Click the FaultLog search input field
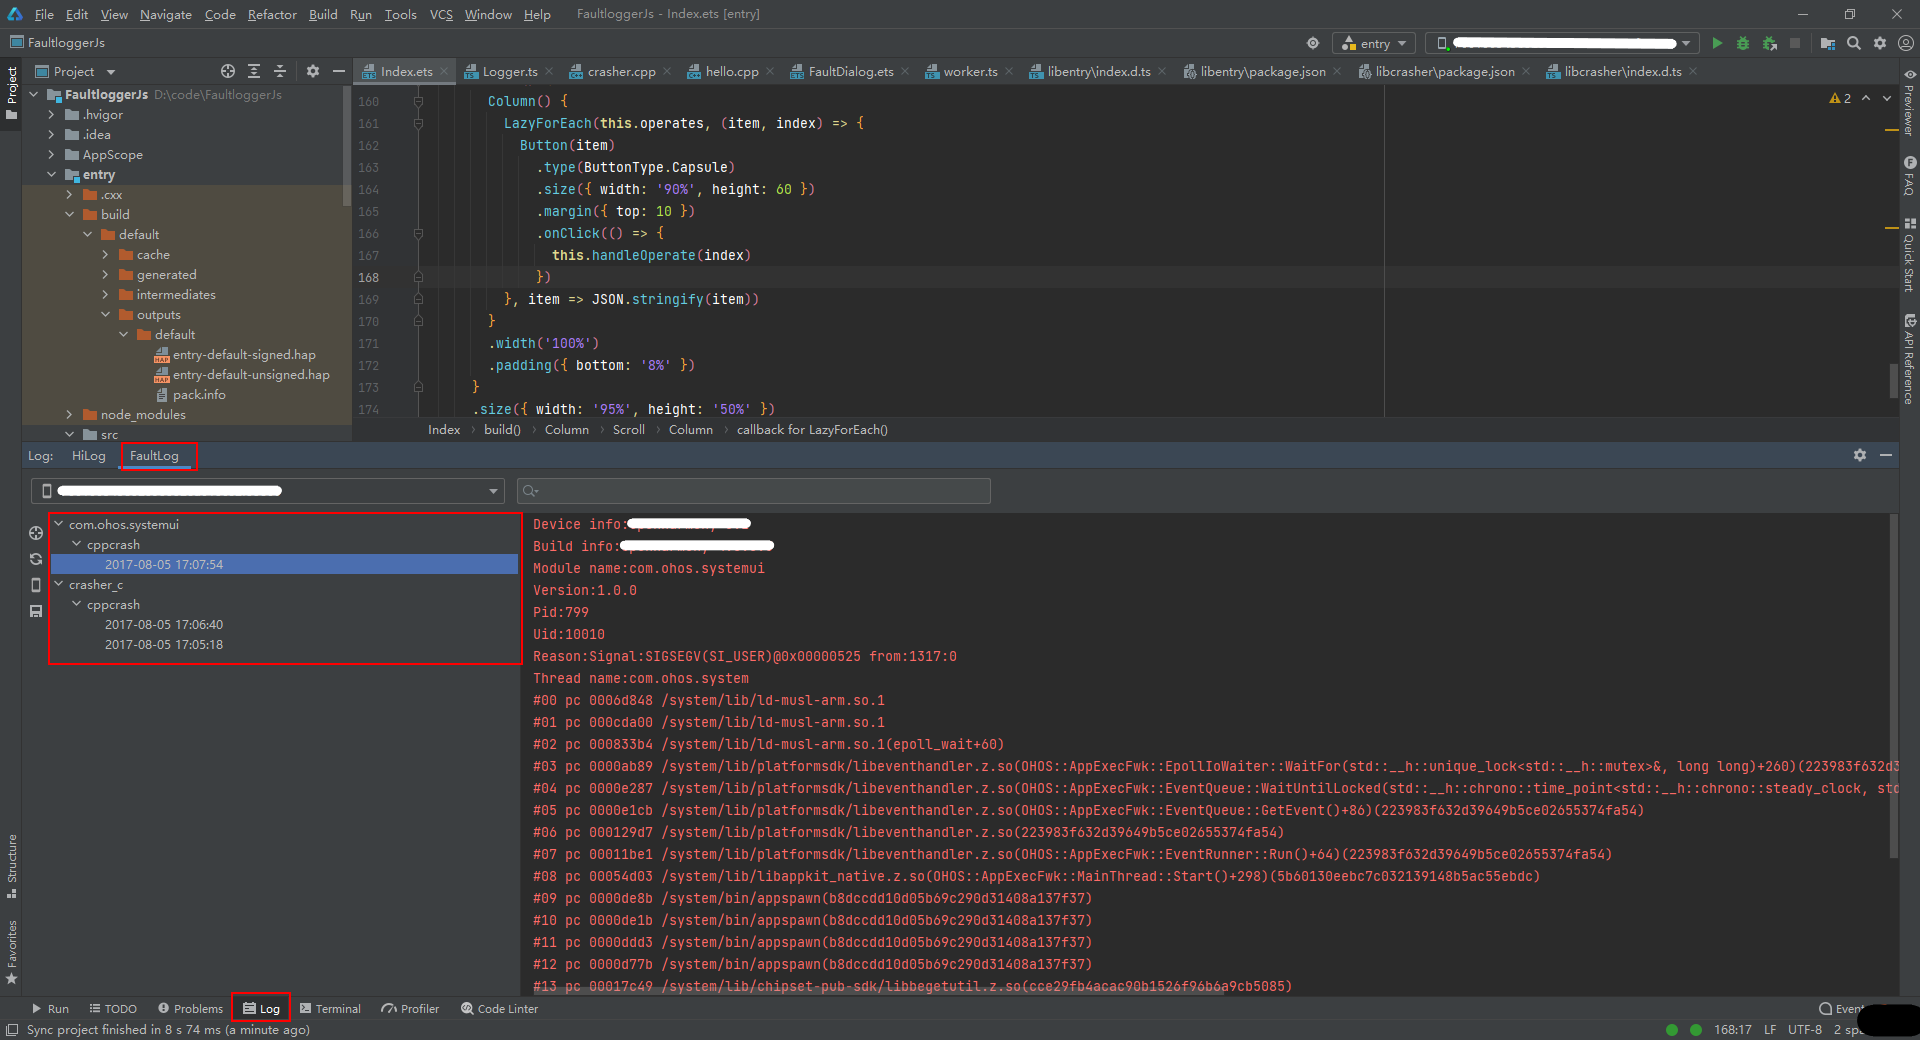1920x1040 pixels. point(760,491)
